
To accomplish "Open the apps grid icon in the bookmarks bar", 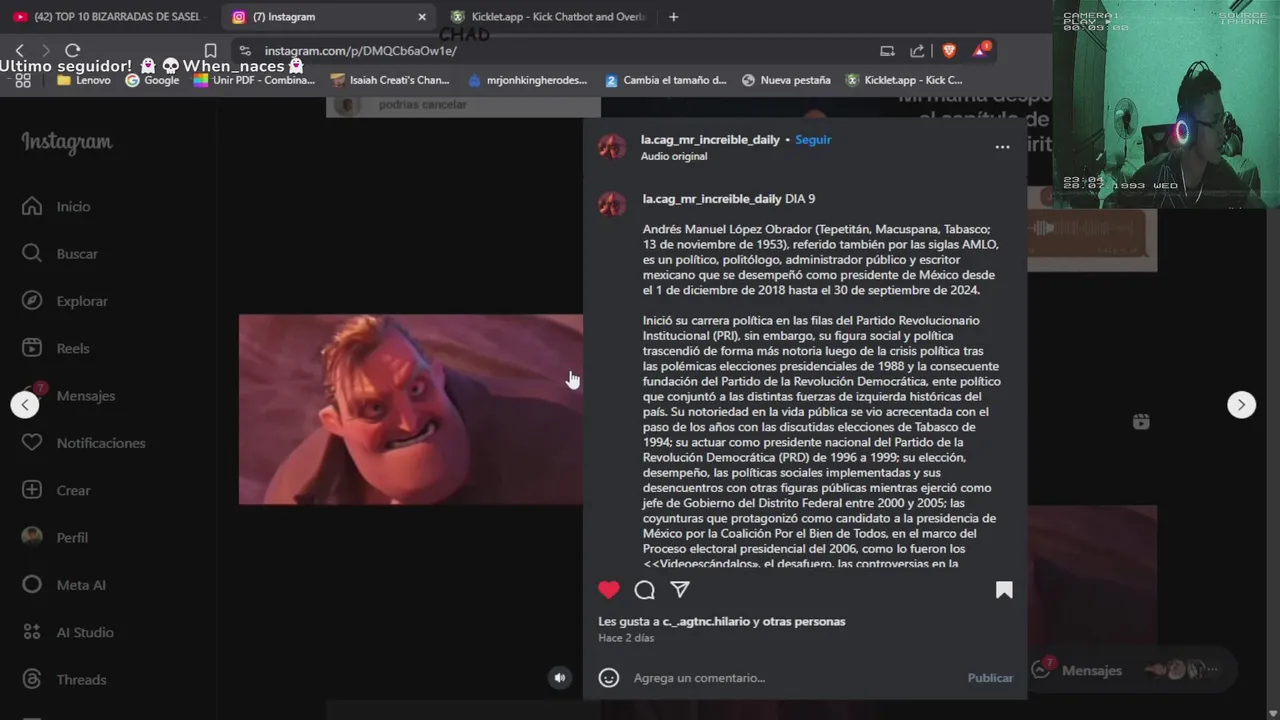I will pos(23,80).
